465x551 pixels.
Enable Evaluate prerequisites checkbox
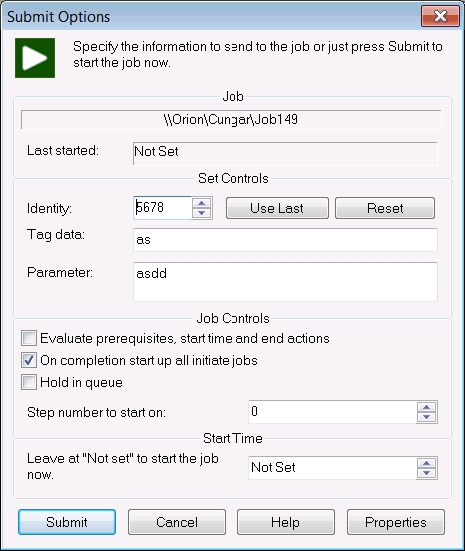28,338
